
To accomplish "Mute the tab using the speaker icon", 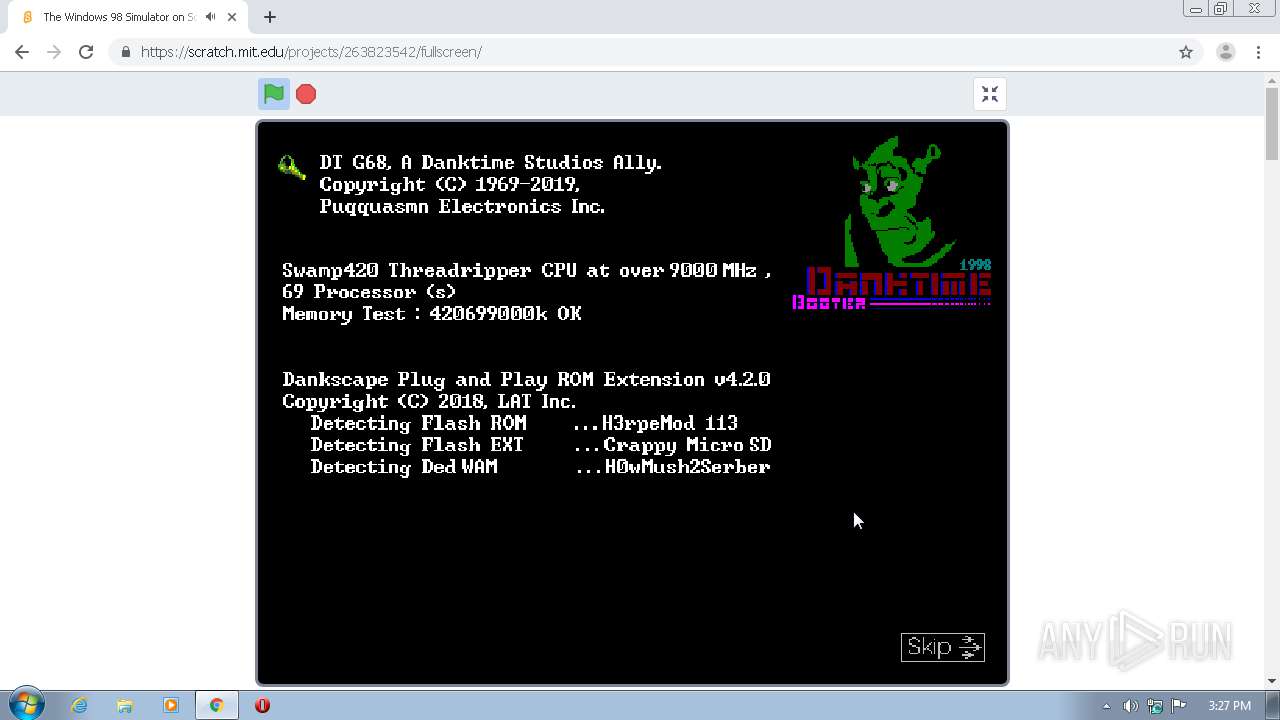I will (x=210, y=17).
